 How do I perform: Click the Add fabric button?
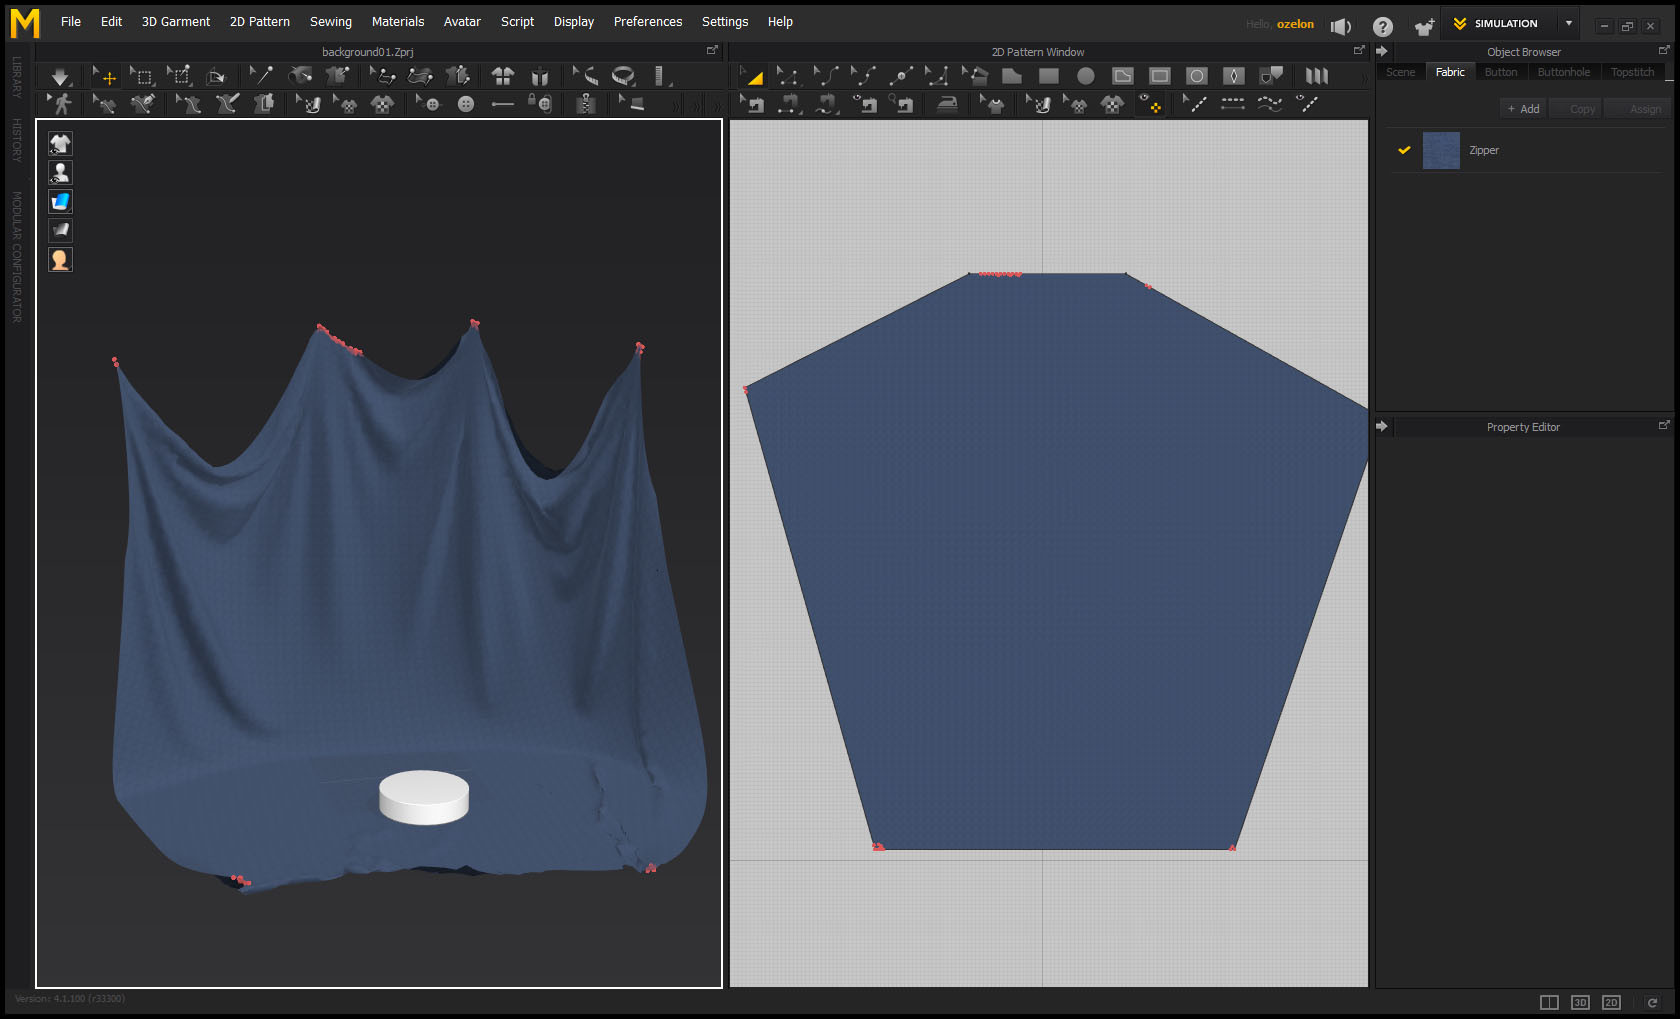coord(1523,109)
